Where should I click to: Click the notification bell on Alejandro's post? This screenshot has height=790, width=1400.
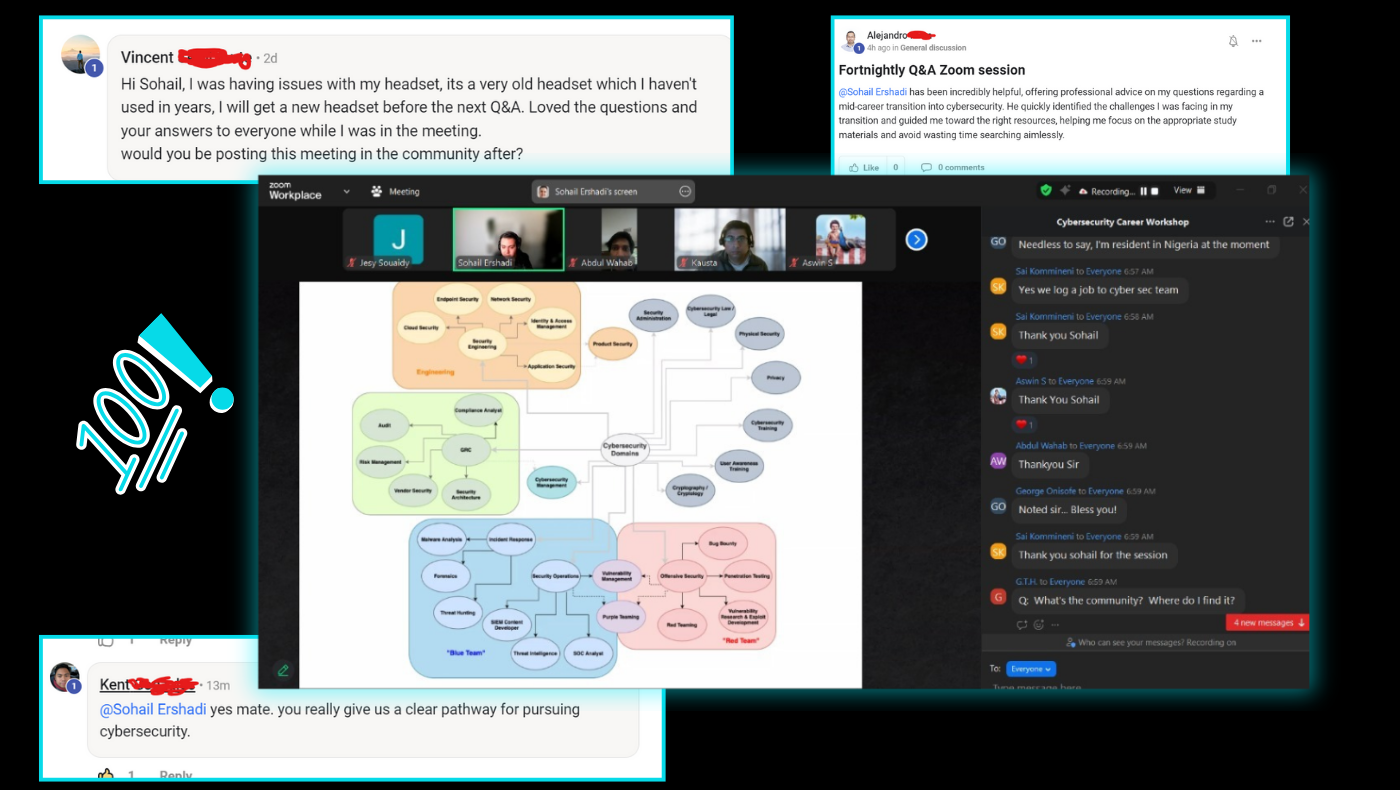(1233, 41)
